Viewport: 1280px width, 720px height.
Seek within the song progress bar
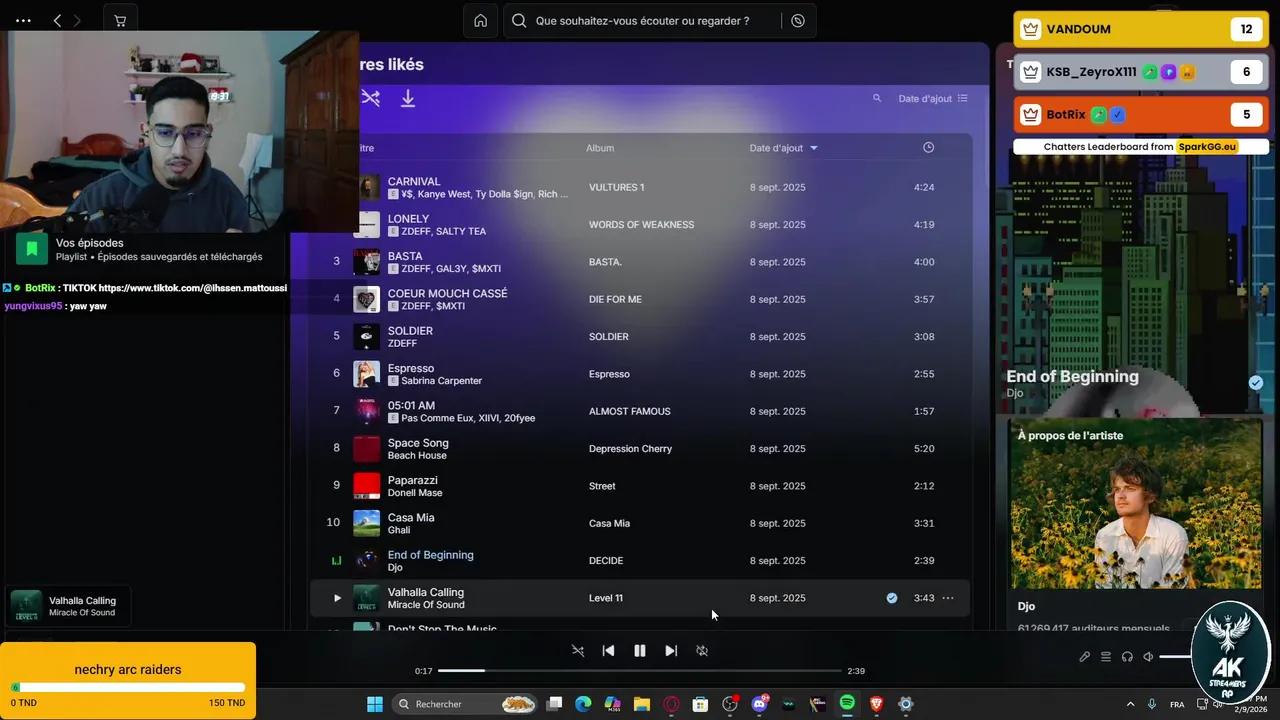click(639, 671)
